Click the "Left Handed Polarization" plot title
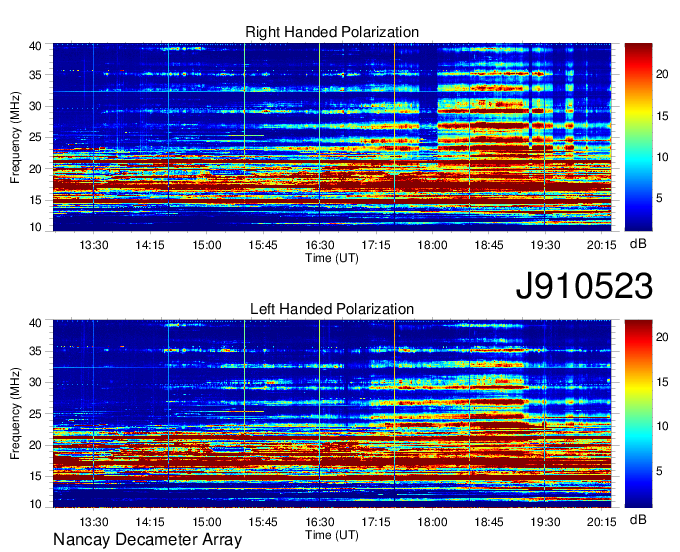Viewport: 680px width, 552px height. [x=332, y=309]
